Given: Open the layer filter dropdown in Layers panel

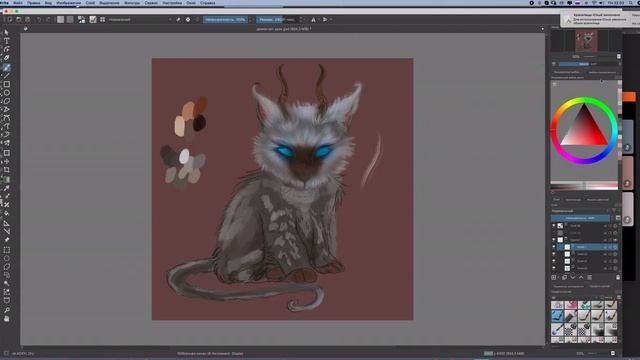Looking at the screenshot, I should coord(614,211).
